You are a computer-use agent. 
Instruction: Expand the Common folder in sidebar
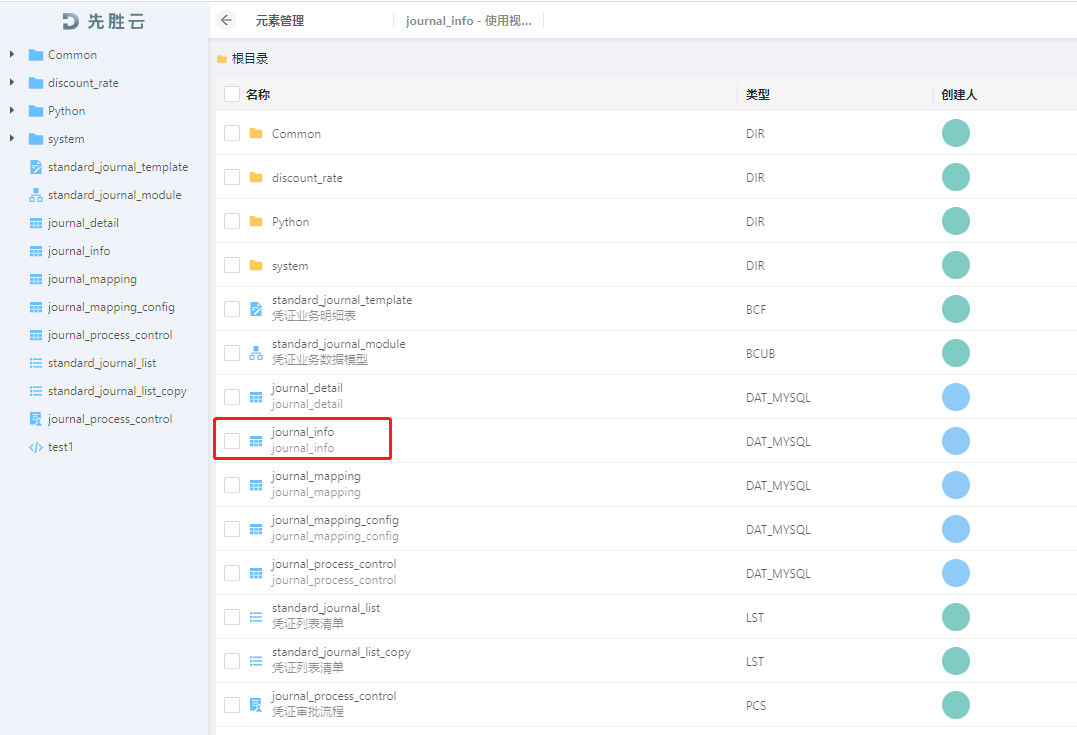[12, 54]
